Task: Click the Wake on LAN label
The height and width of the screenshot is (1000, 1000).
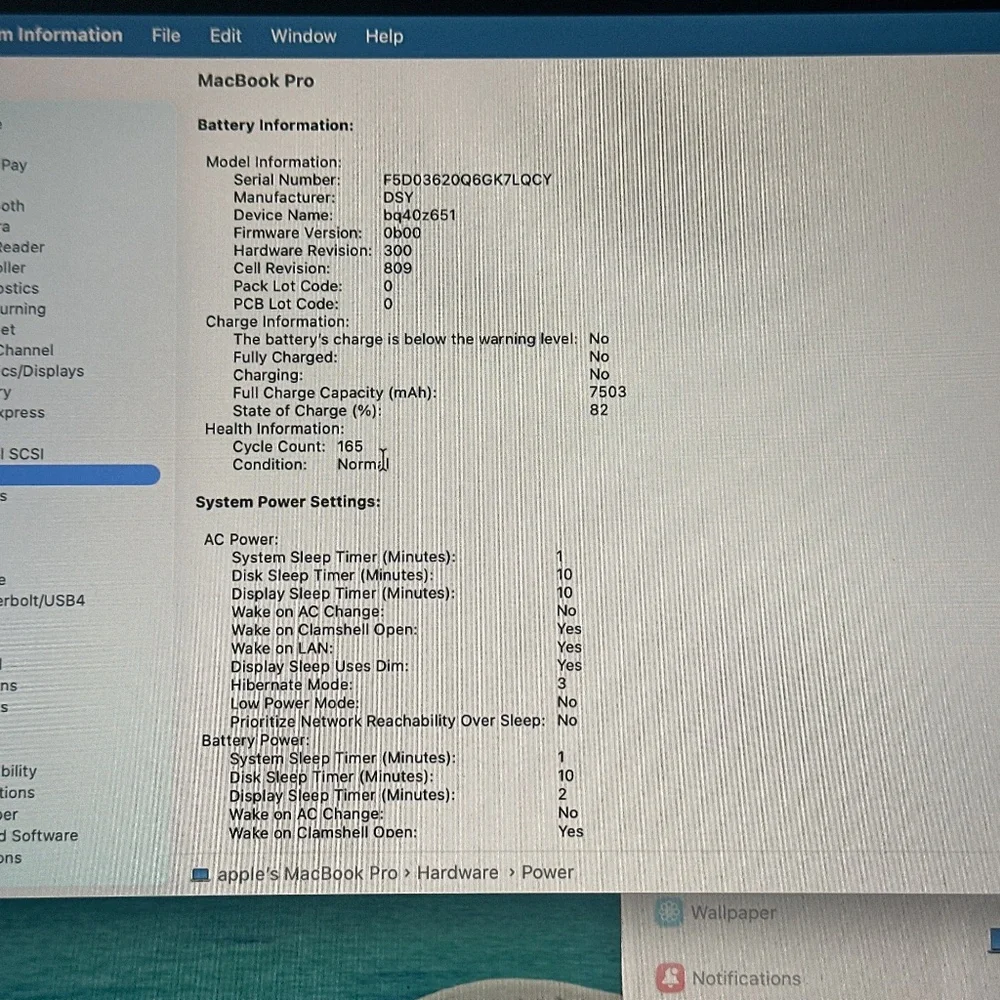Action: (x=282, y=648)
